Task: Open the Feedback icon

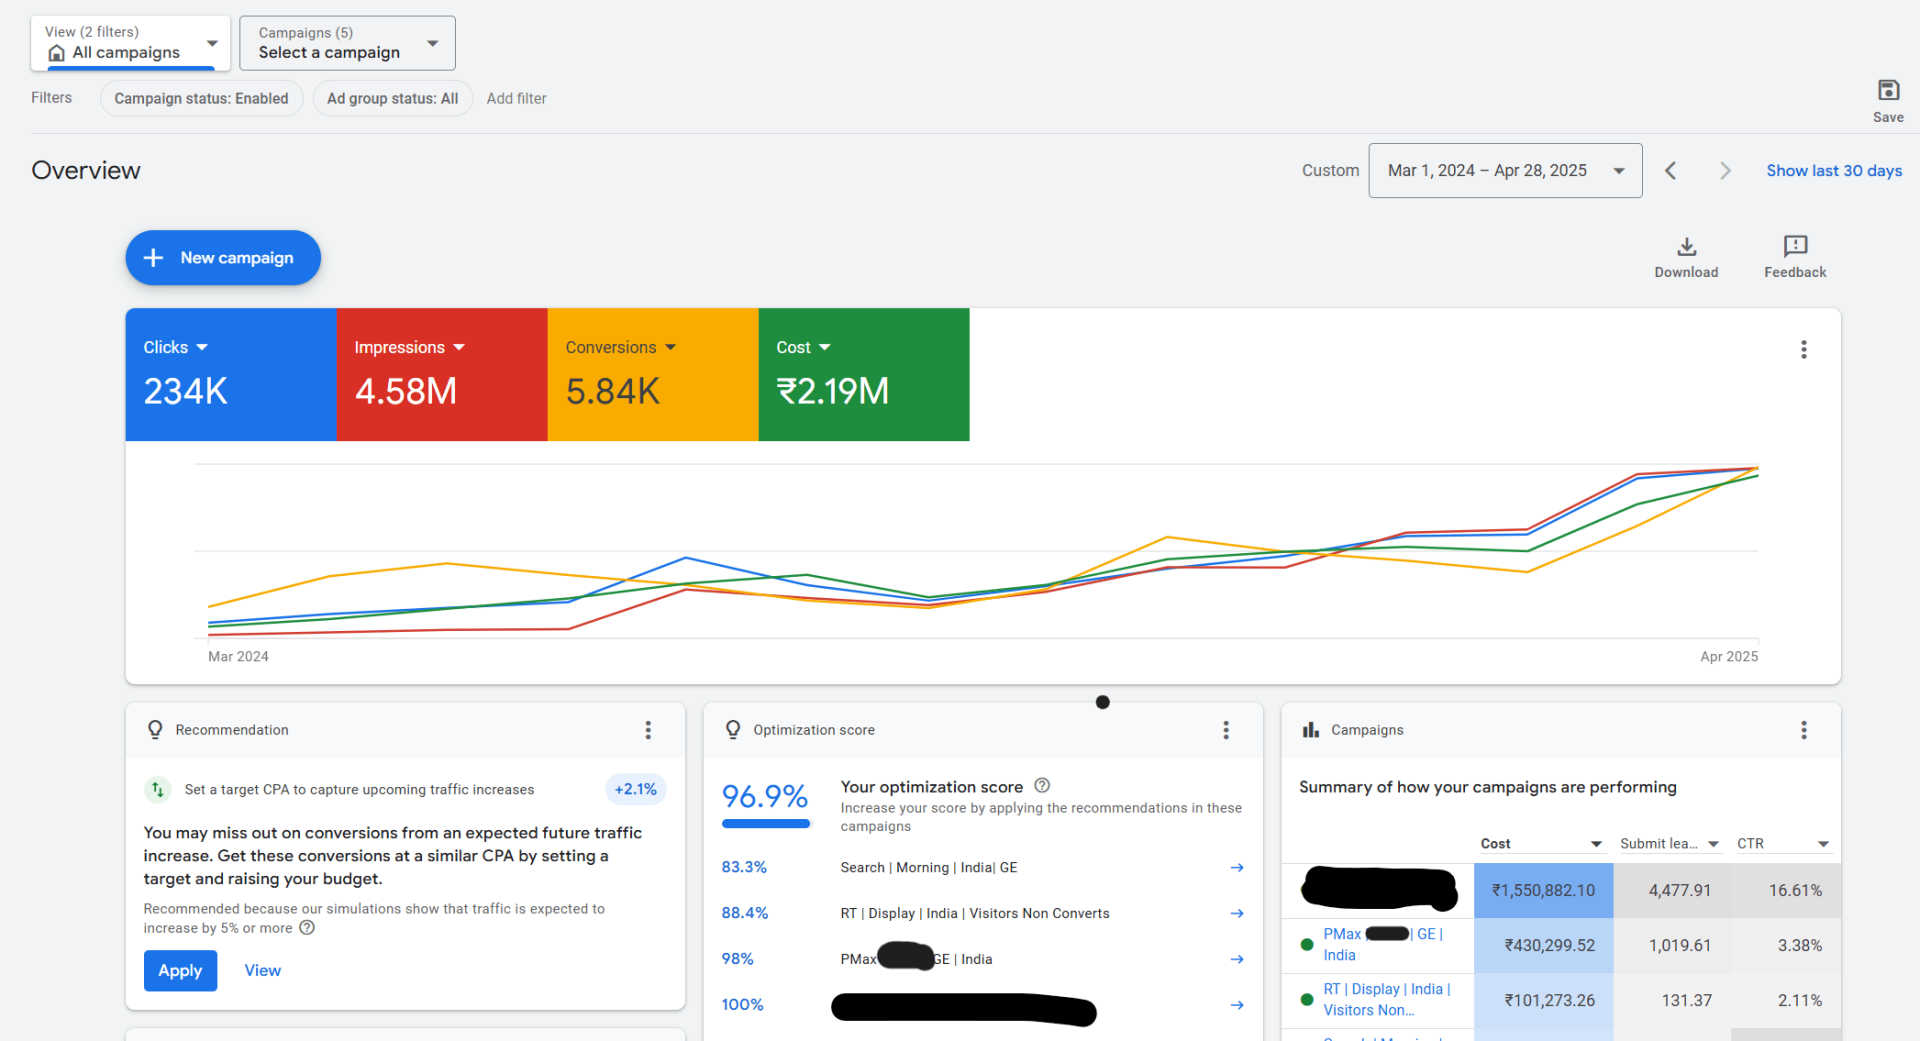Action: click(1794, 247)
